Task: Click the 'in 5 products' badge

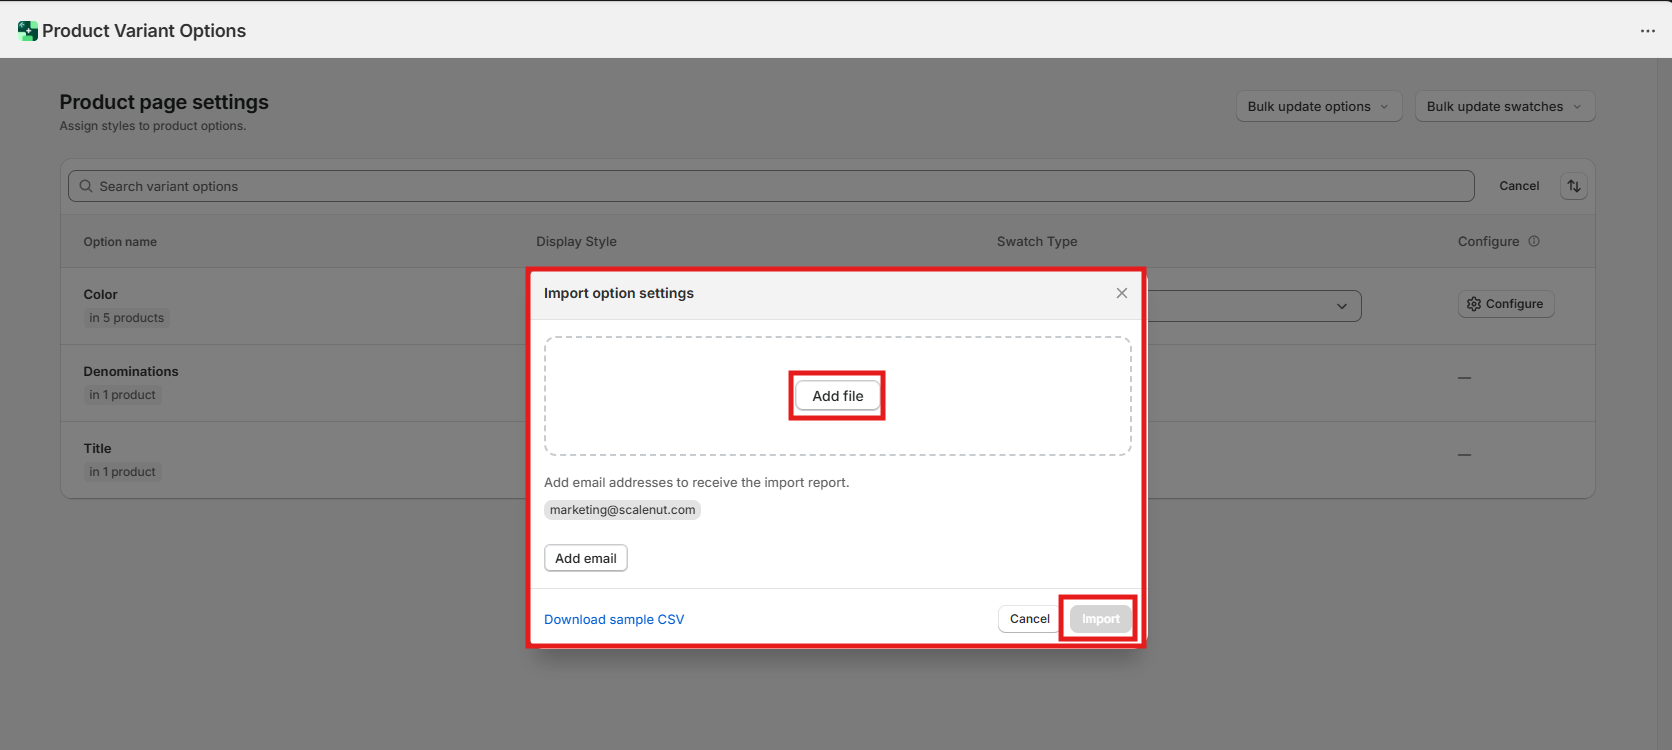Action: click(x=126, y=318)
